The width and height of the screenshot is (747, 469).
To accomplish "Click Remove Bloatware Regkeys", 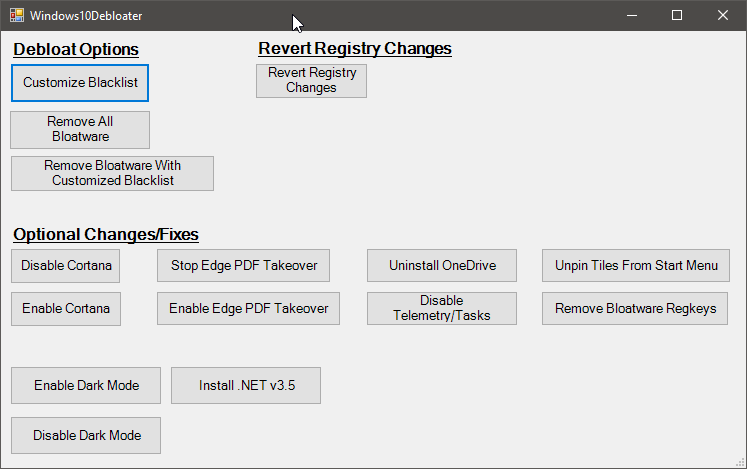I will click(636, 309).
